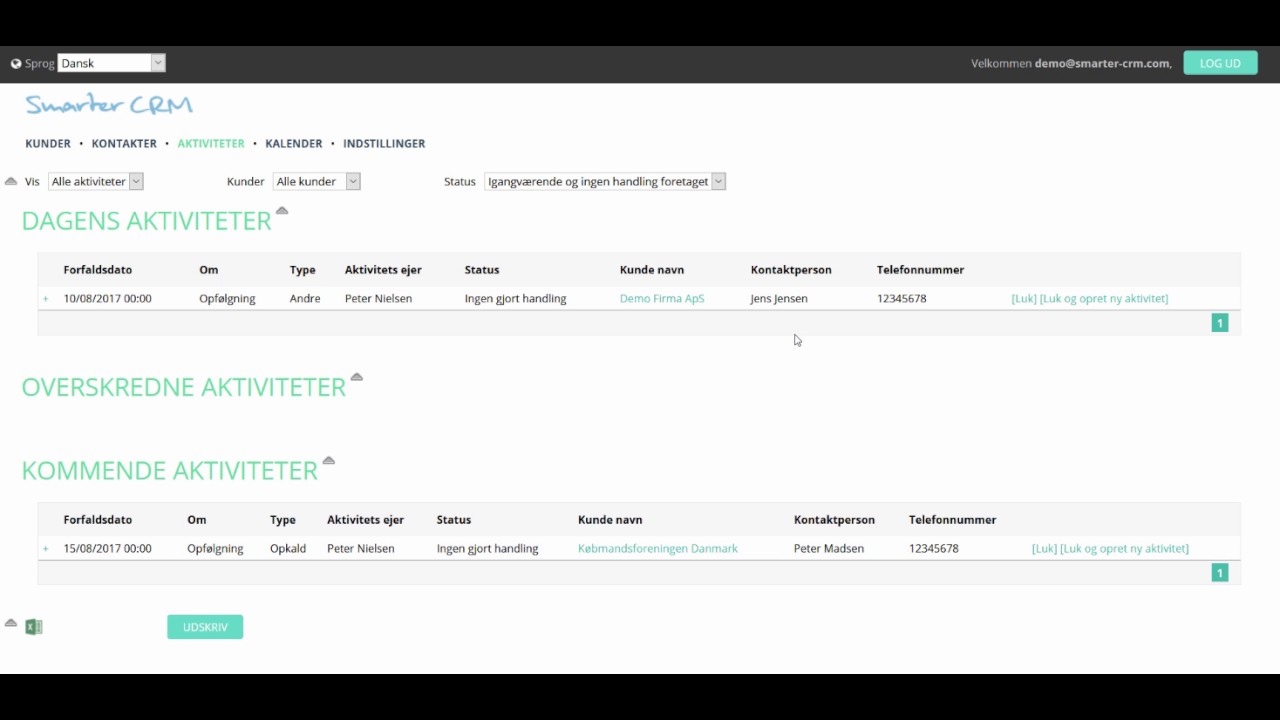The height and width of the screenshot is (720, 1280).
Task: Click the Jens Jensen contact cell
Action: (x=779, y=298)
